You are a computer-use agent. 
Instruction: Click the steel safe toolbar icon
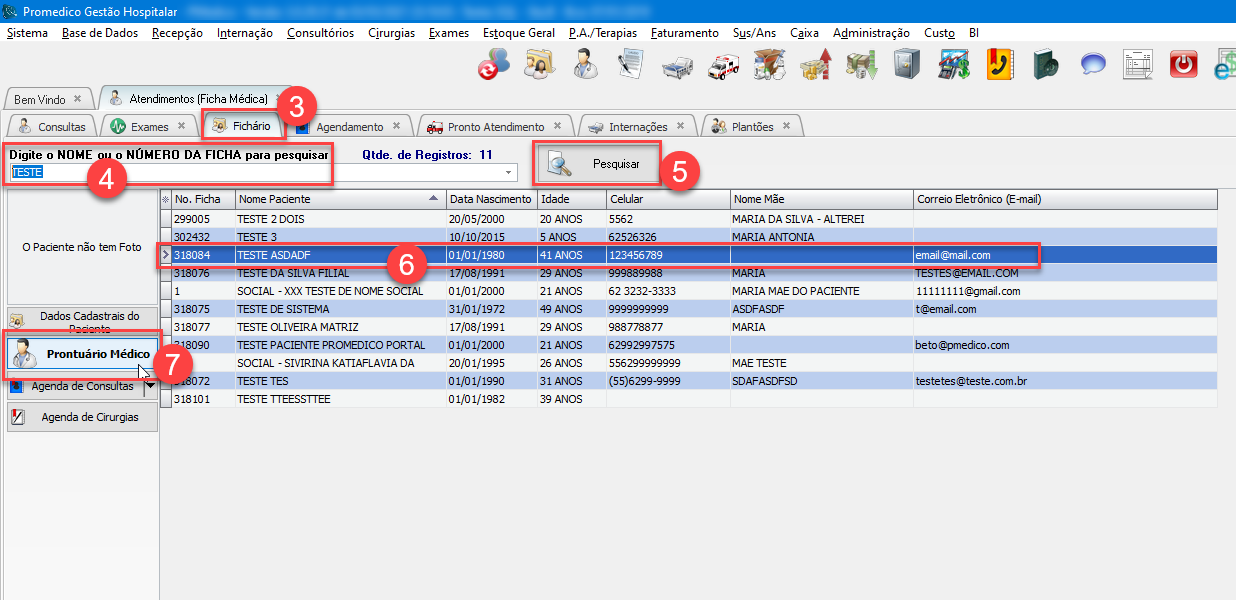[906, 66]
